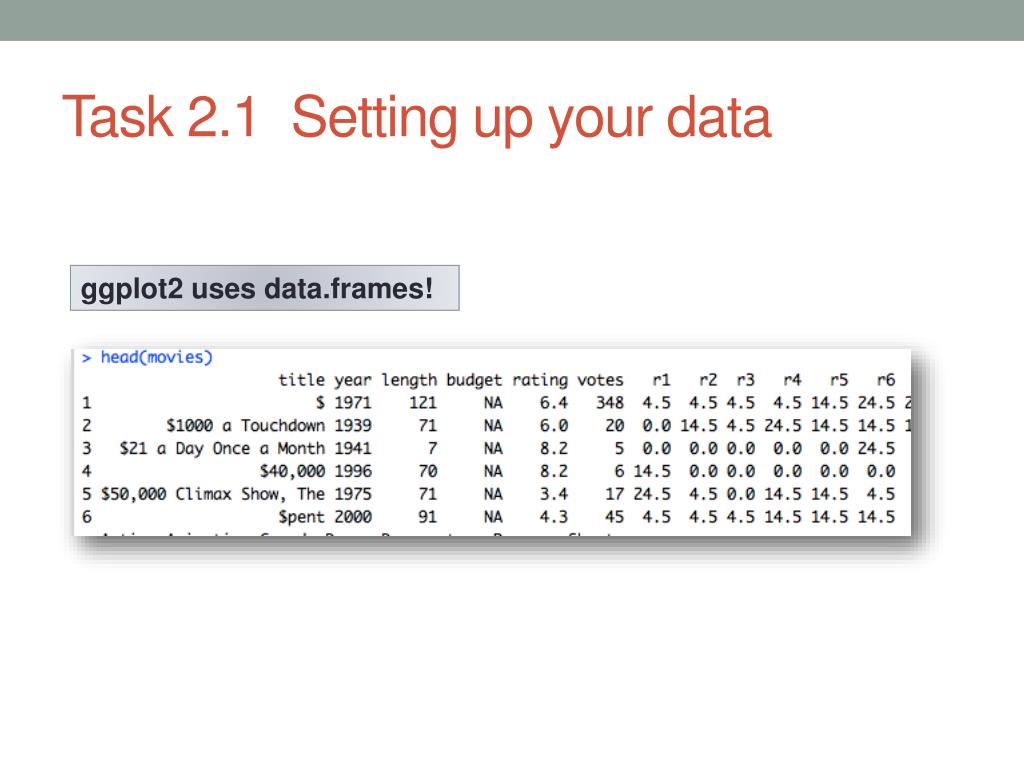
Task: Click the votes value '348'
Action: coord(610,403)
